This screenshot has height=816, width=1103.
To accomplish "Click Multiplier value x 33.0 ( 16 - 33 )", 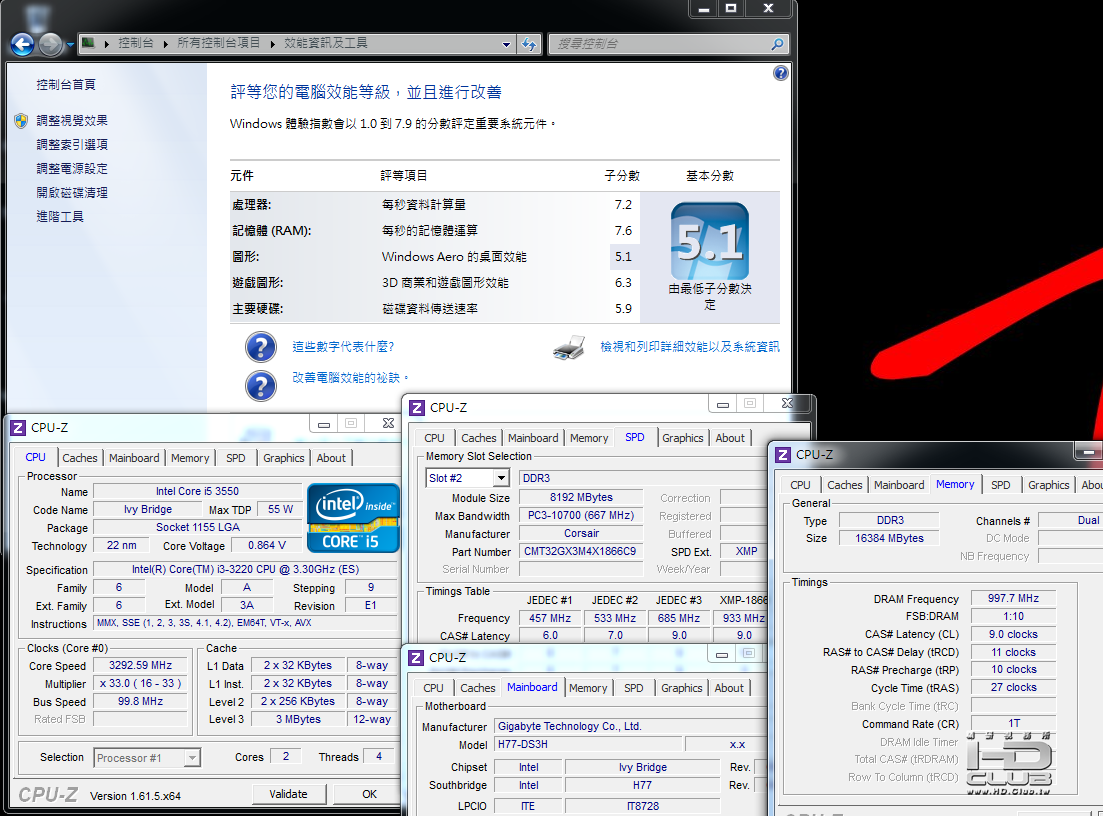I will click(x=141, y=683).
